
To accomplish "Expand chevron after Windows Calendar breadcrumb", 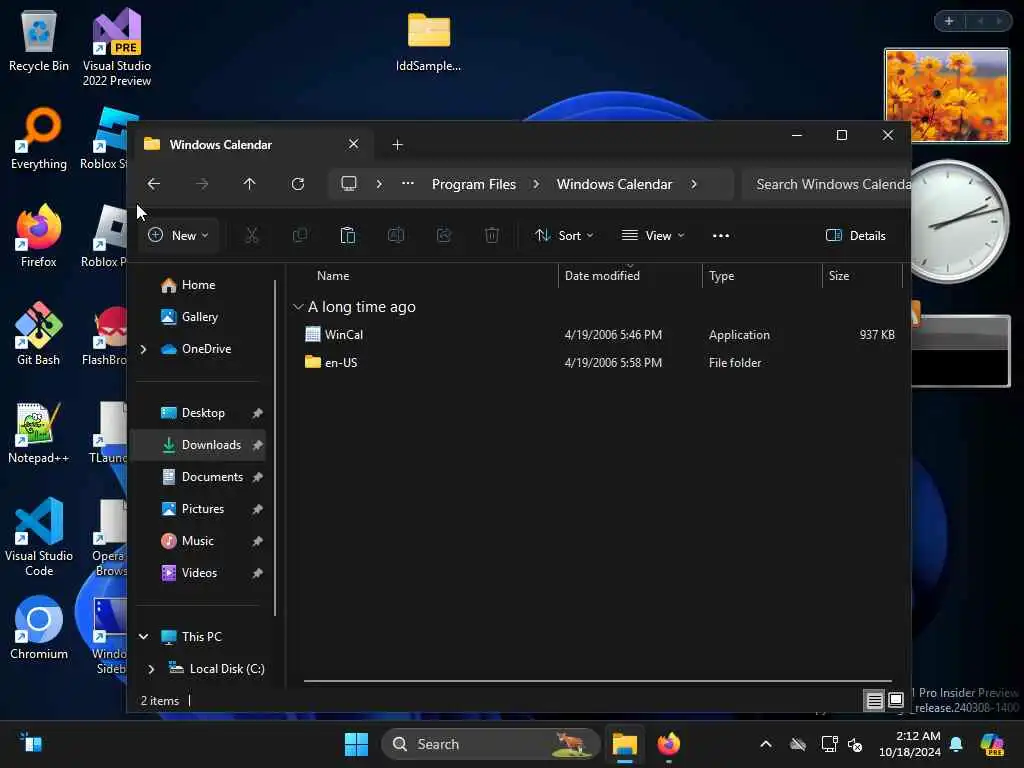I will tap(694, 184).
